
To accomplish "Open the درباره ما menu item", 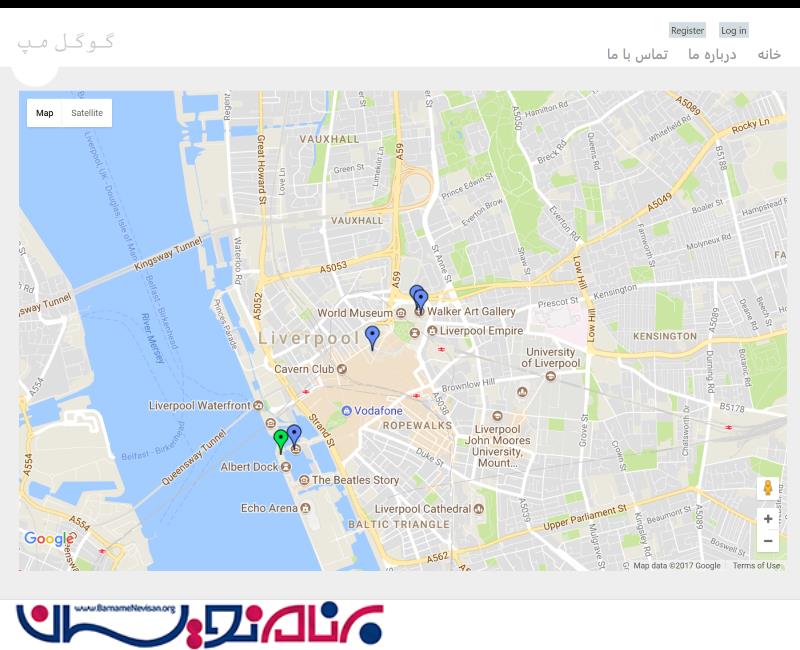I will pos(712,54).
